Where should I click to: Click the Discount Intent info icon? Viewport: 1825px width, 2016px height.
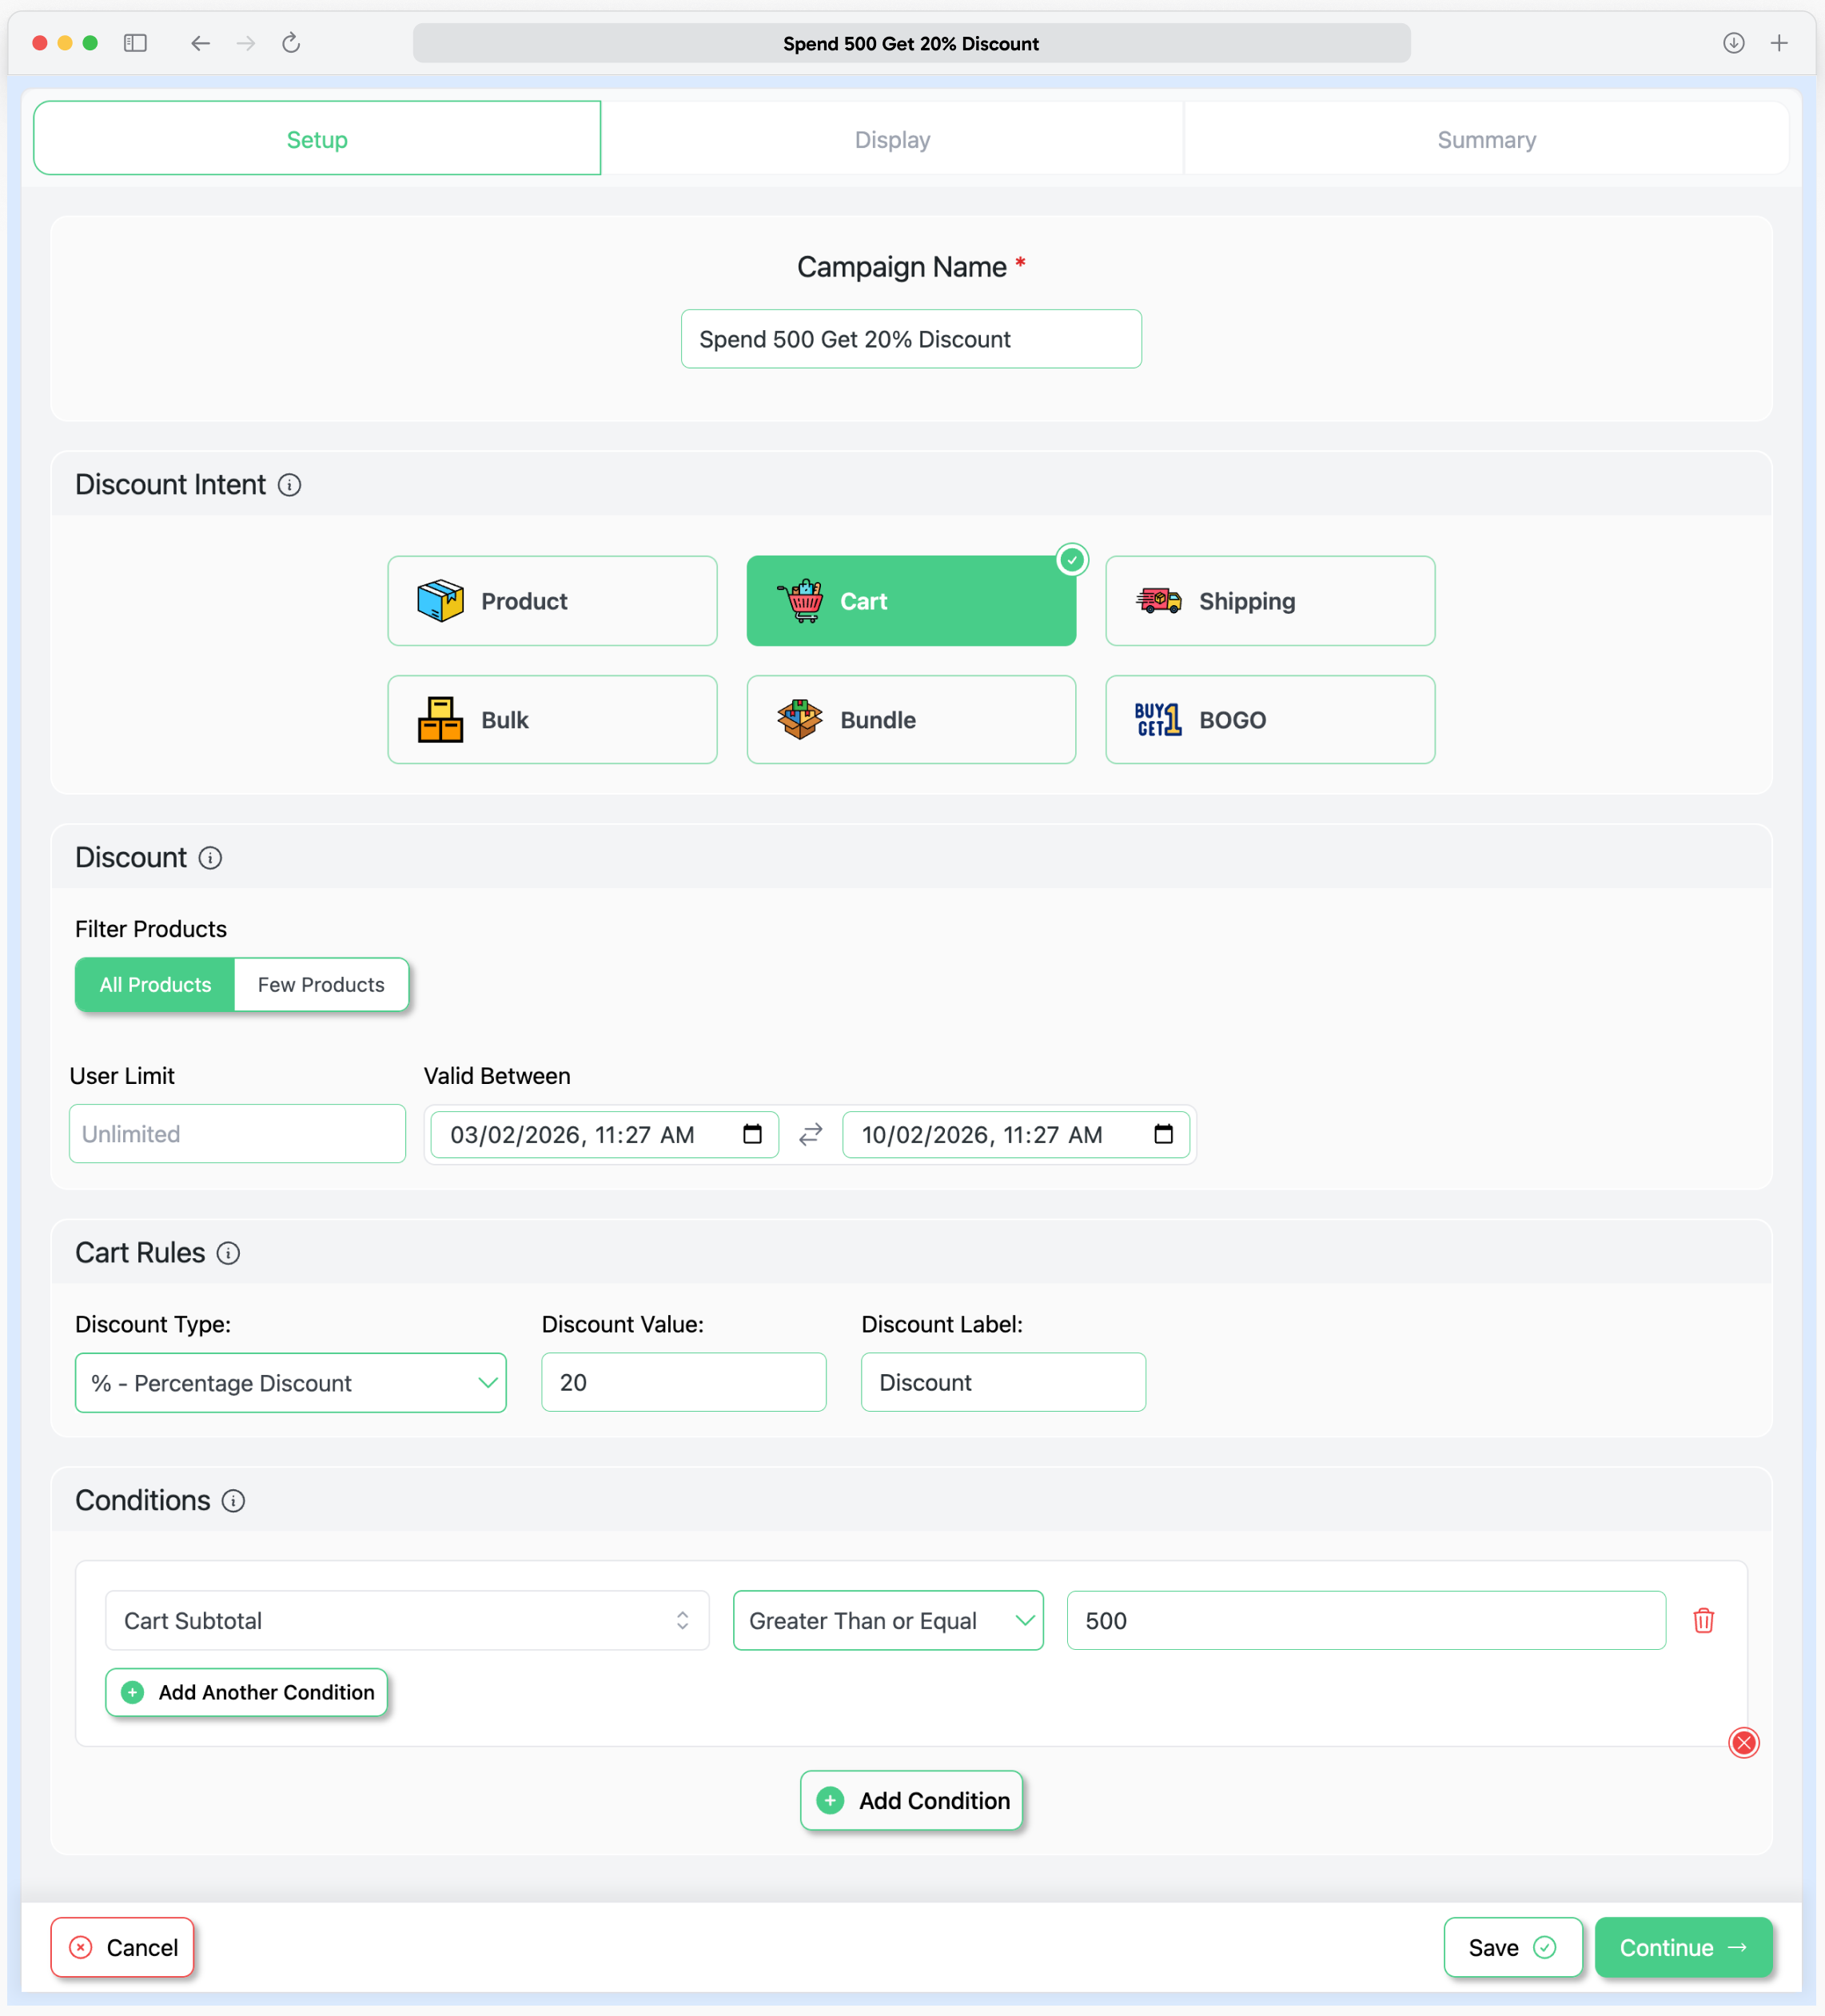[x=289, y=485]
